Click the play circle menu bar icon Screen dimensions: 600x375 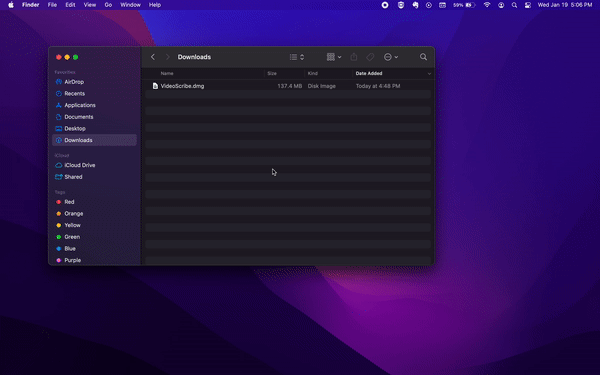pyautogui.click(x=429, y=5)
